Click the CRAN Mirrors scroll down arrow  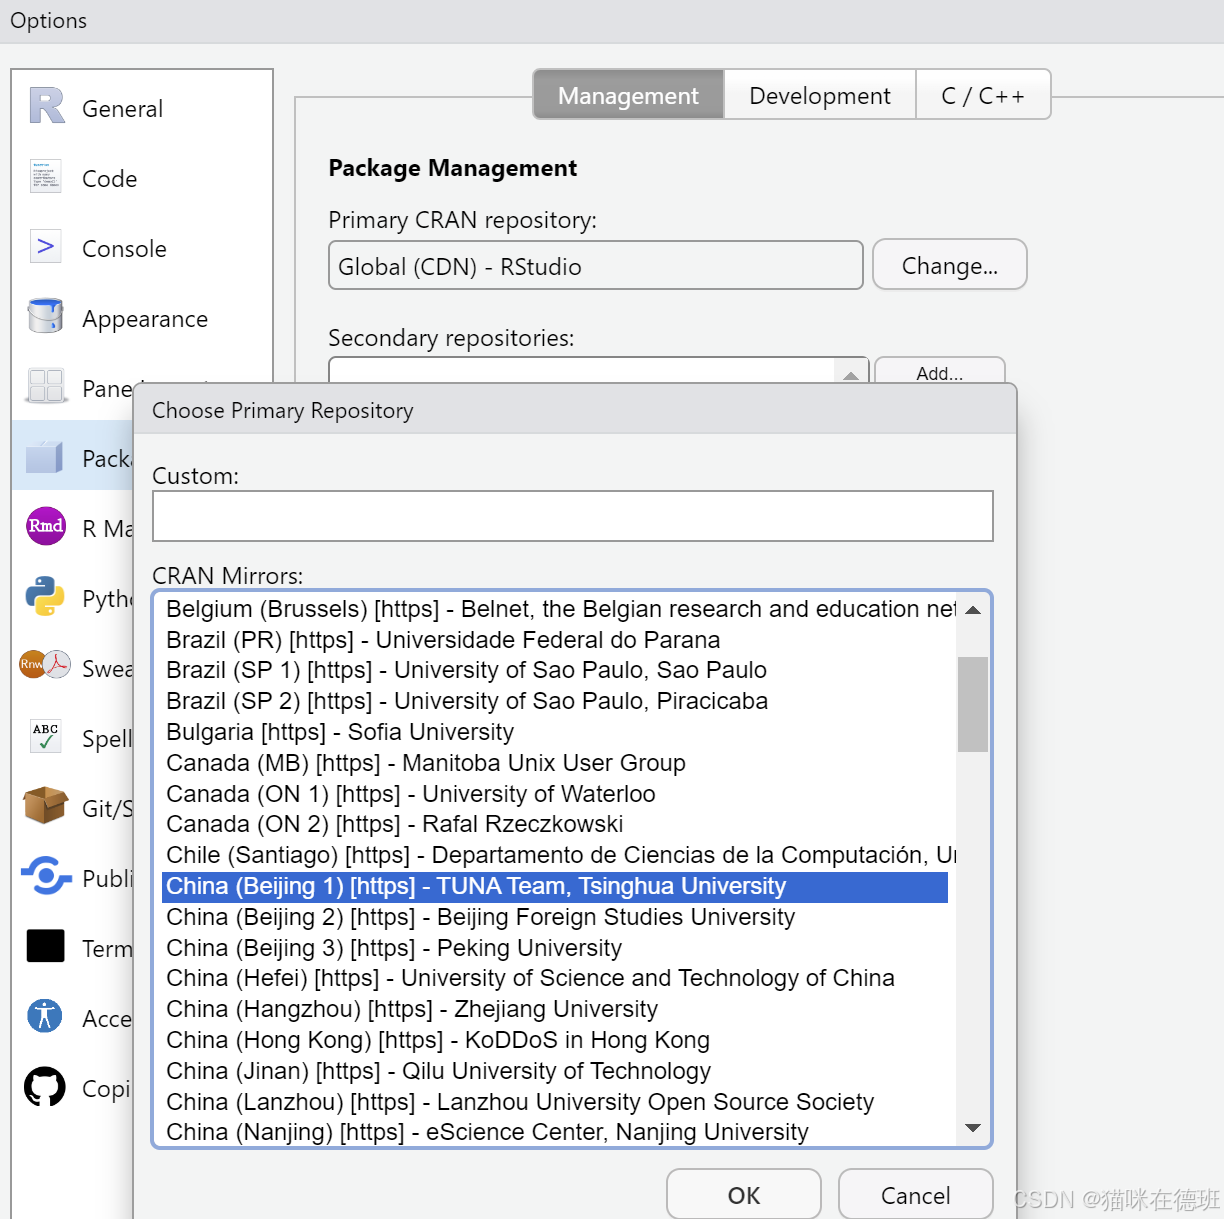click(973, 1128)
